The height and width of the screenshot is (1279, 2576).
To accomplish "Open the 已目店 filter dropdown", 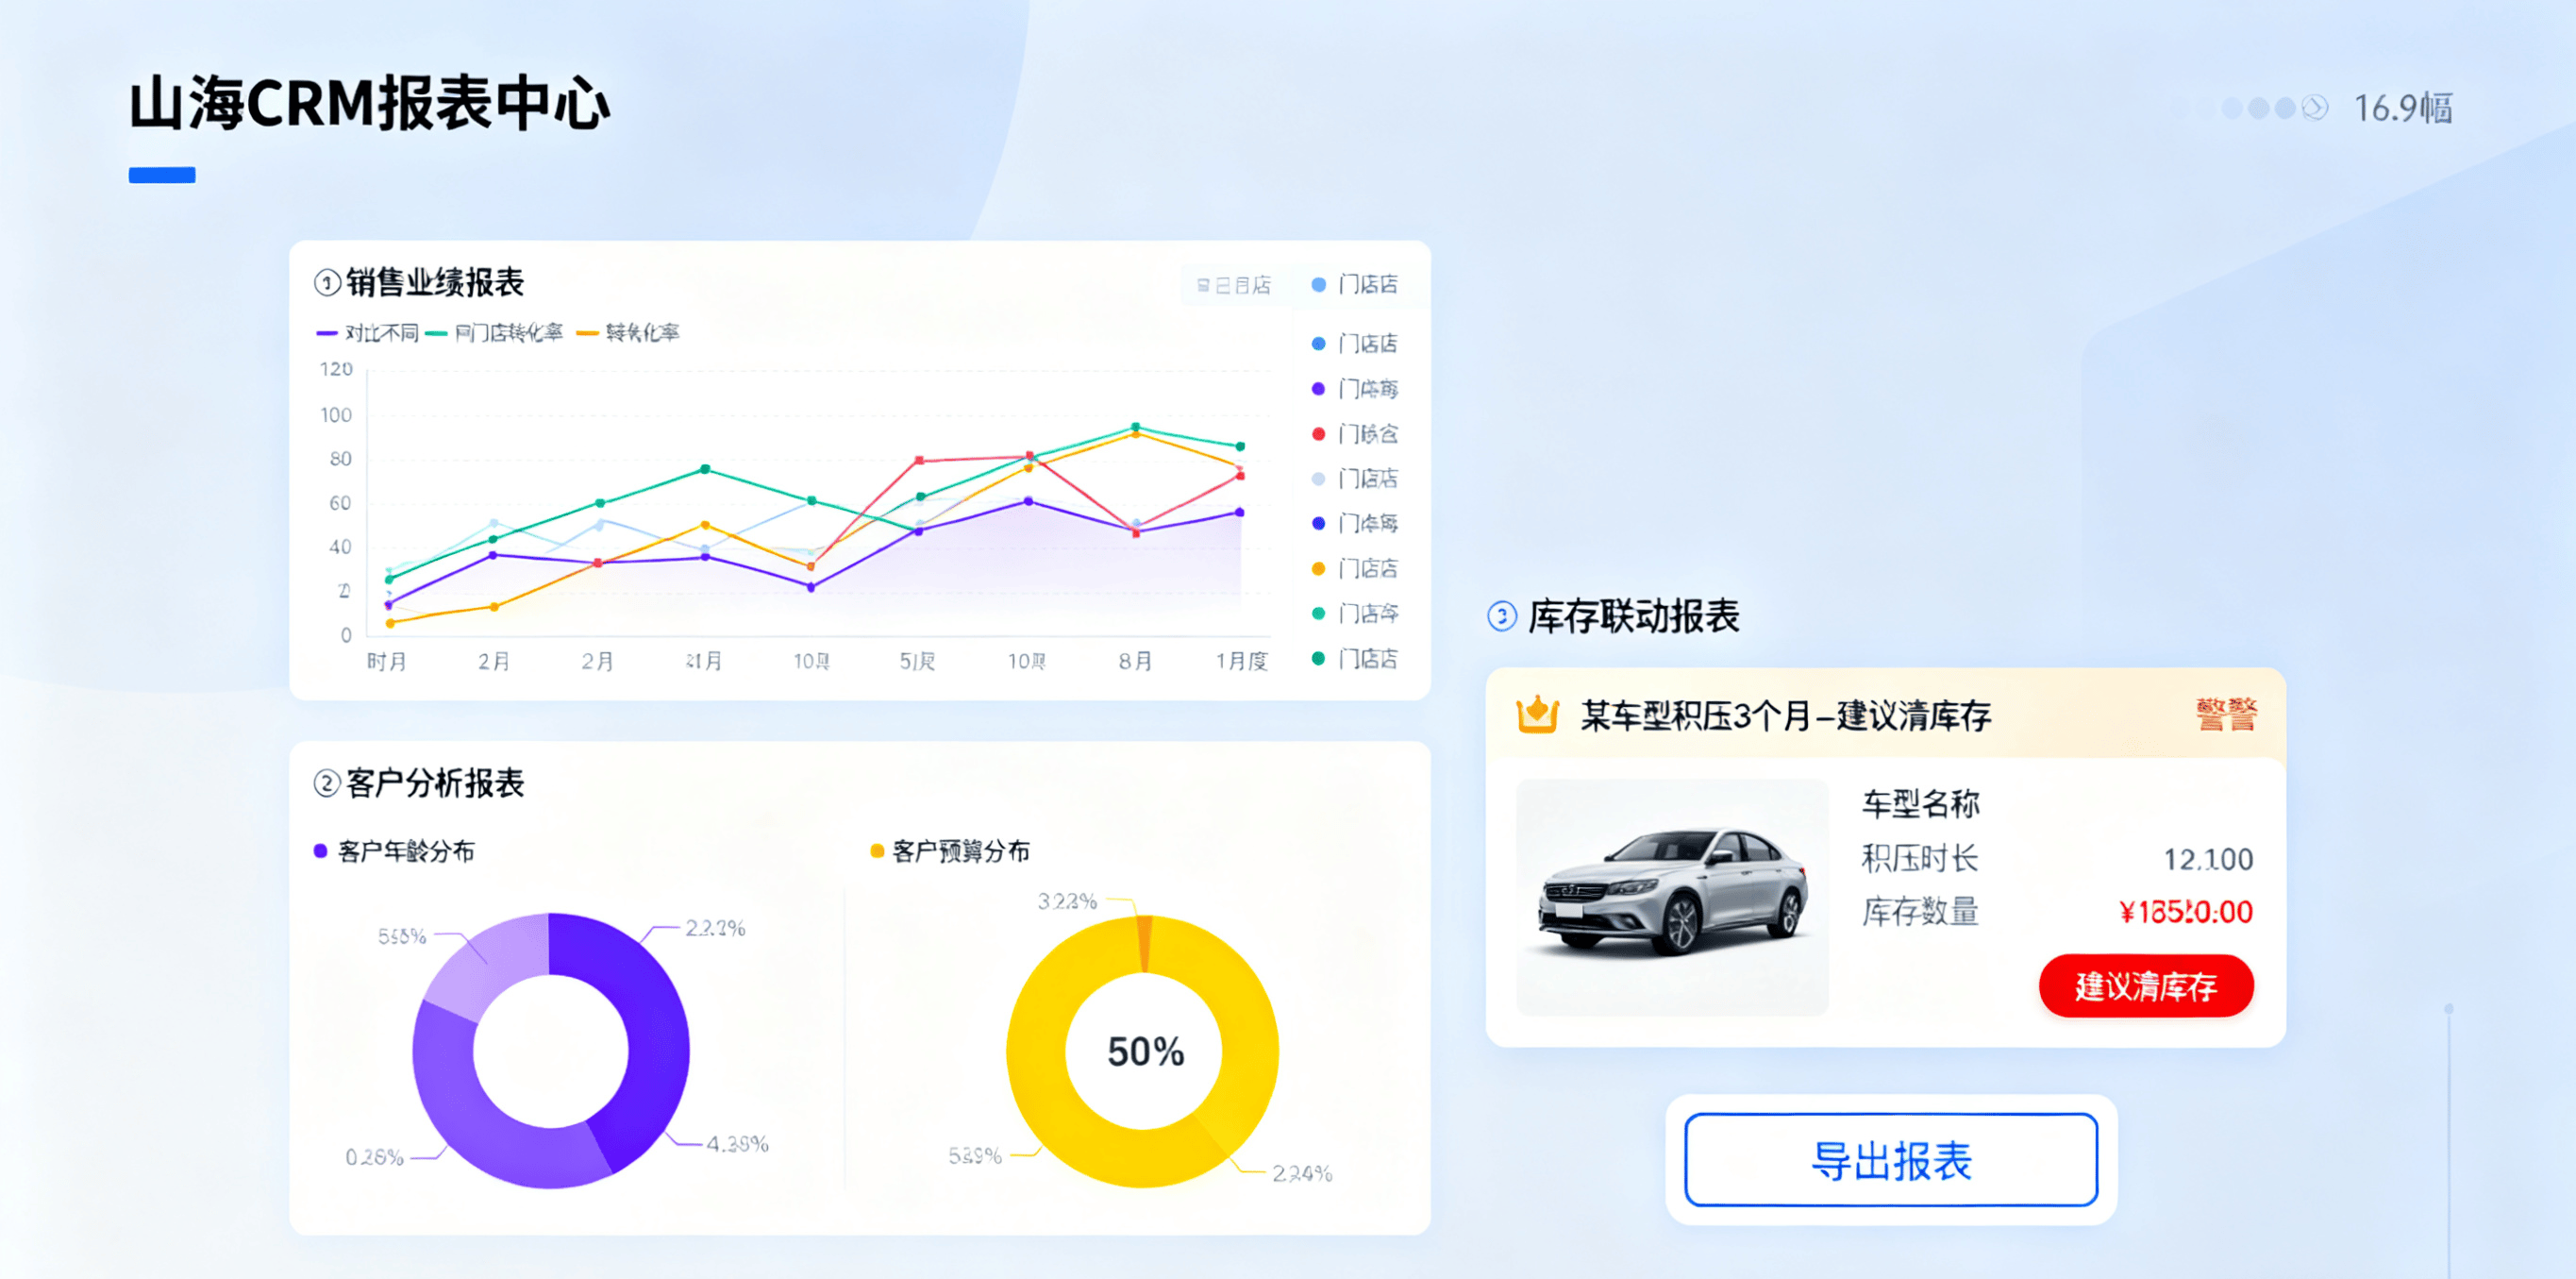I will click(1232, 285).
